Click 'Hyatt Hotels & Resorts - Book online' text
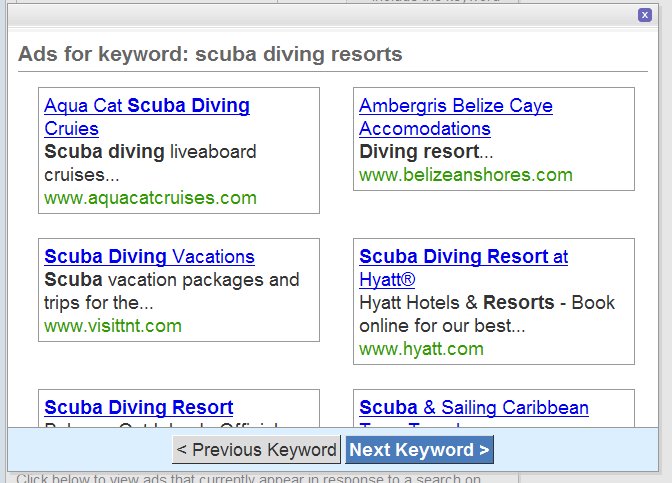The width and height of the screenshot is (672, 483). point(486,314)
